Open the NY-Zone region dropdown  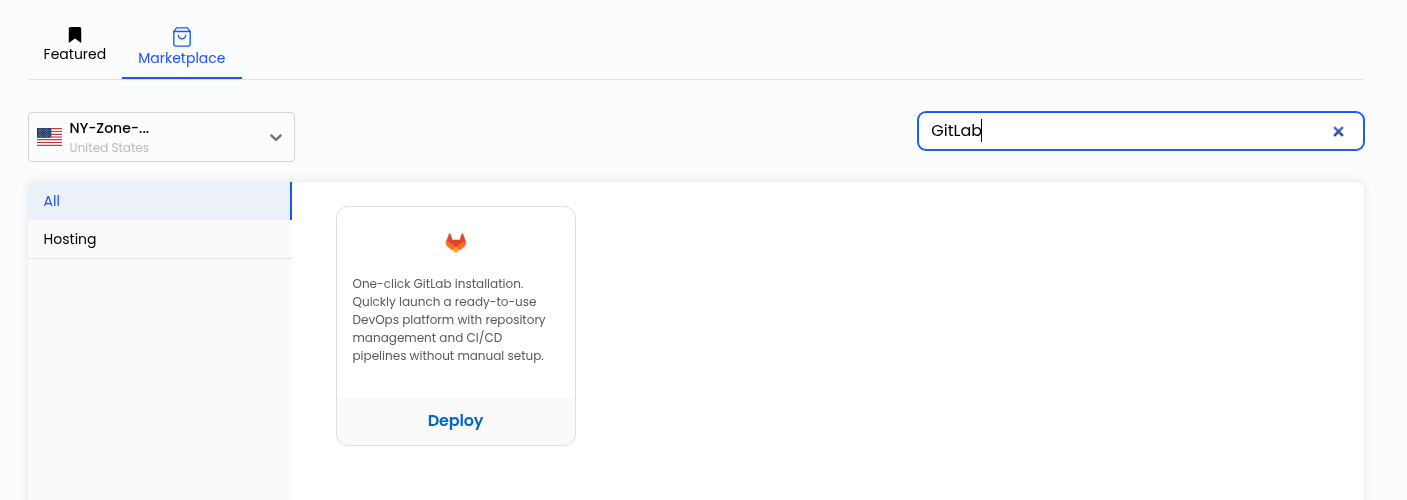tap(161, 137)
